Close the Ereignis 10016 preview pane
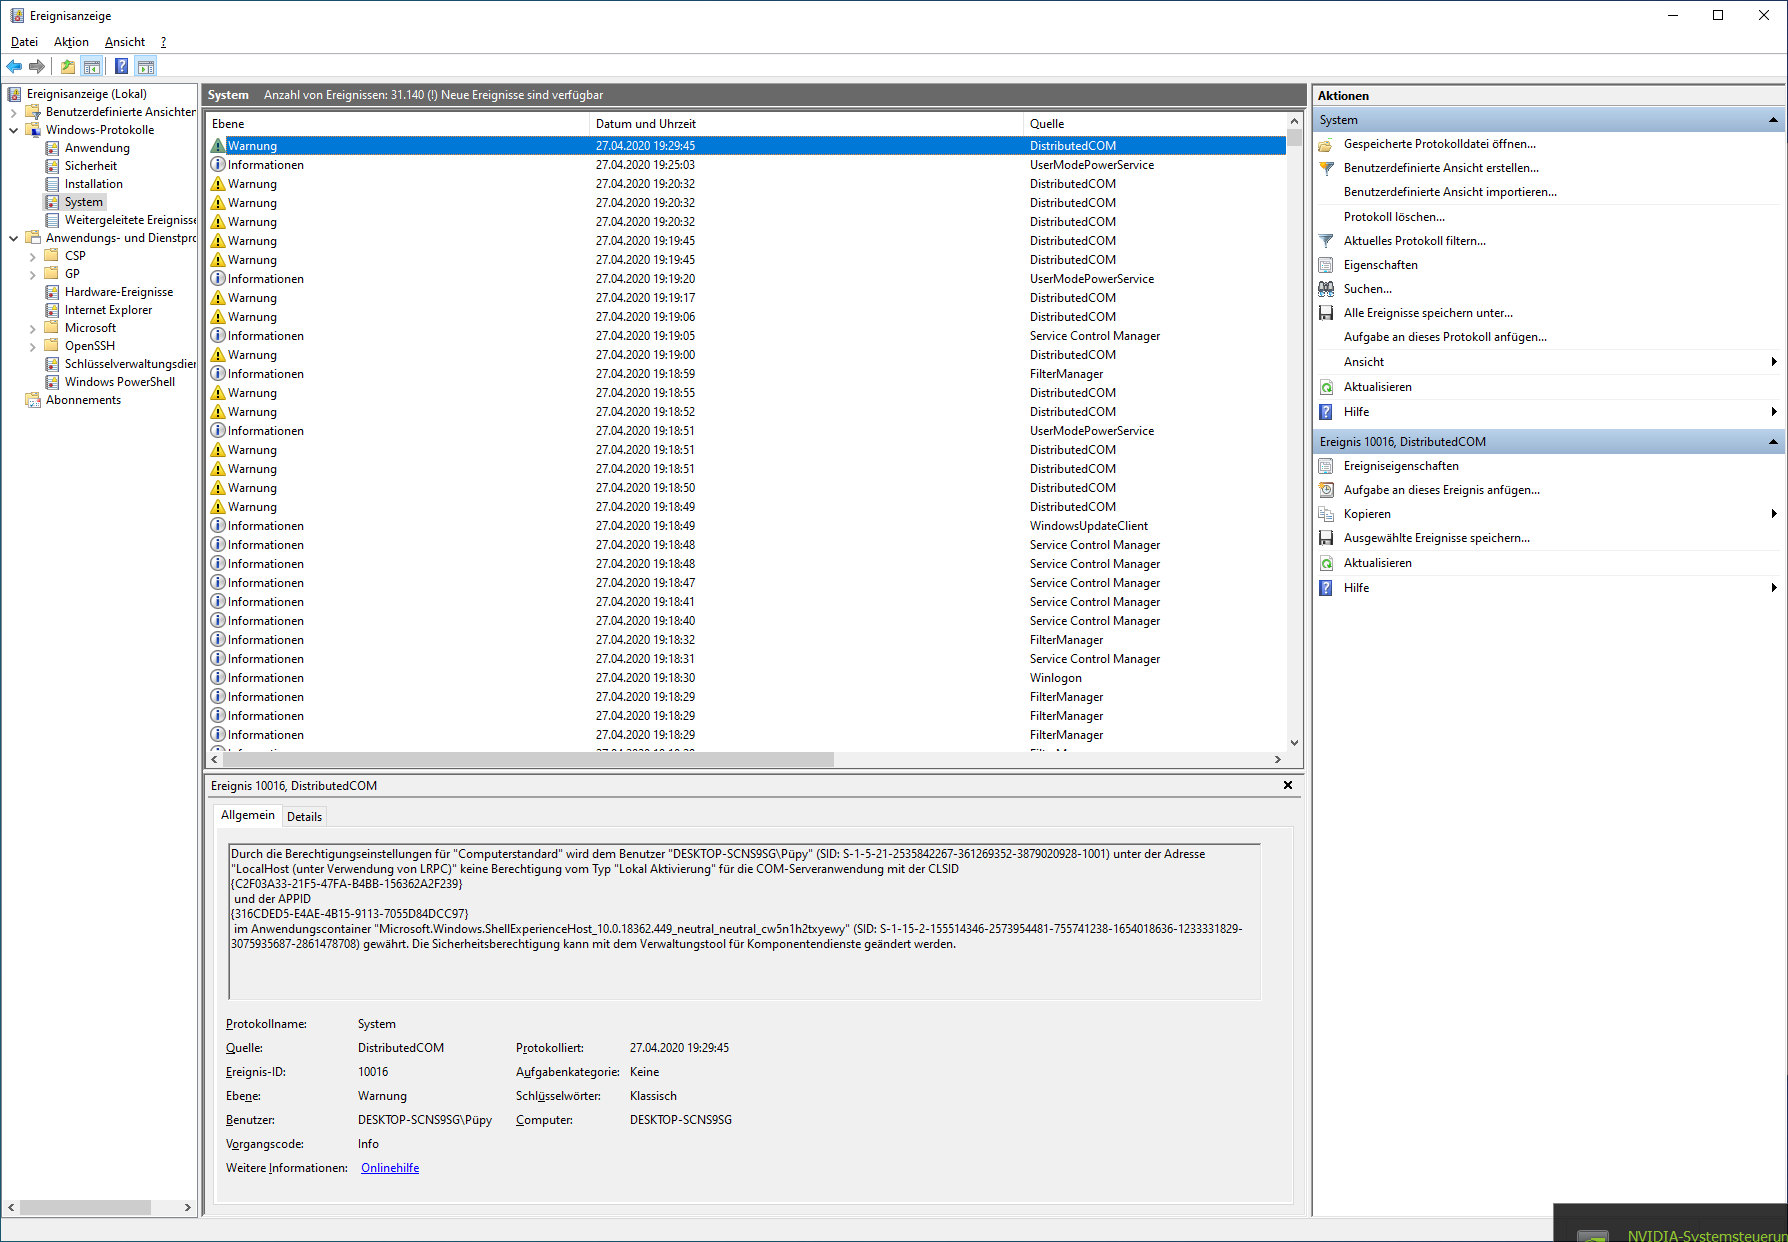 [1288, 786]
